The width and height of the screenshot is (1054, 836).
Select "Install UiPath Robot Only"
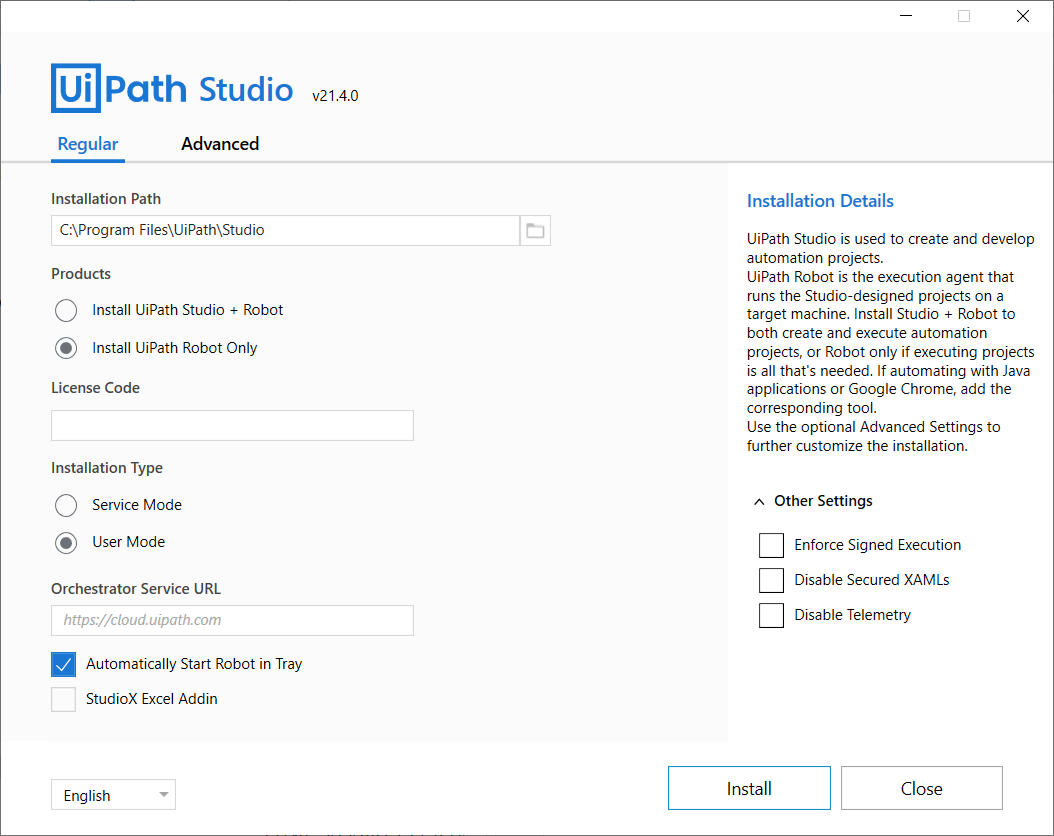(65, 347)
